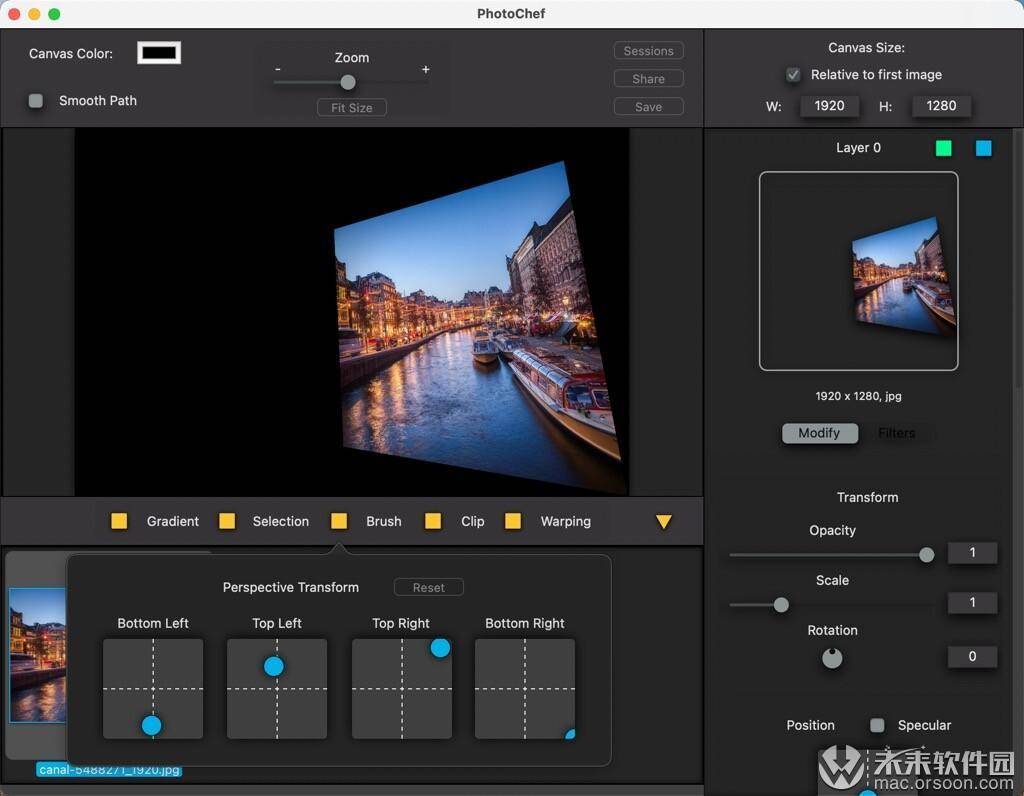
Task: Select the Layer 0 preview thumbnail
Action: (858, 271)
